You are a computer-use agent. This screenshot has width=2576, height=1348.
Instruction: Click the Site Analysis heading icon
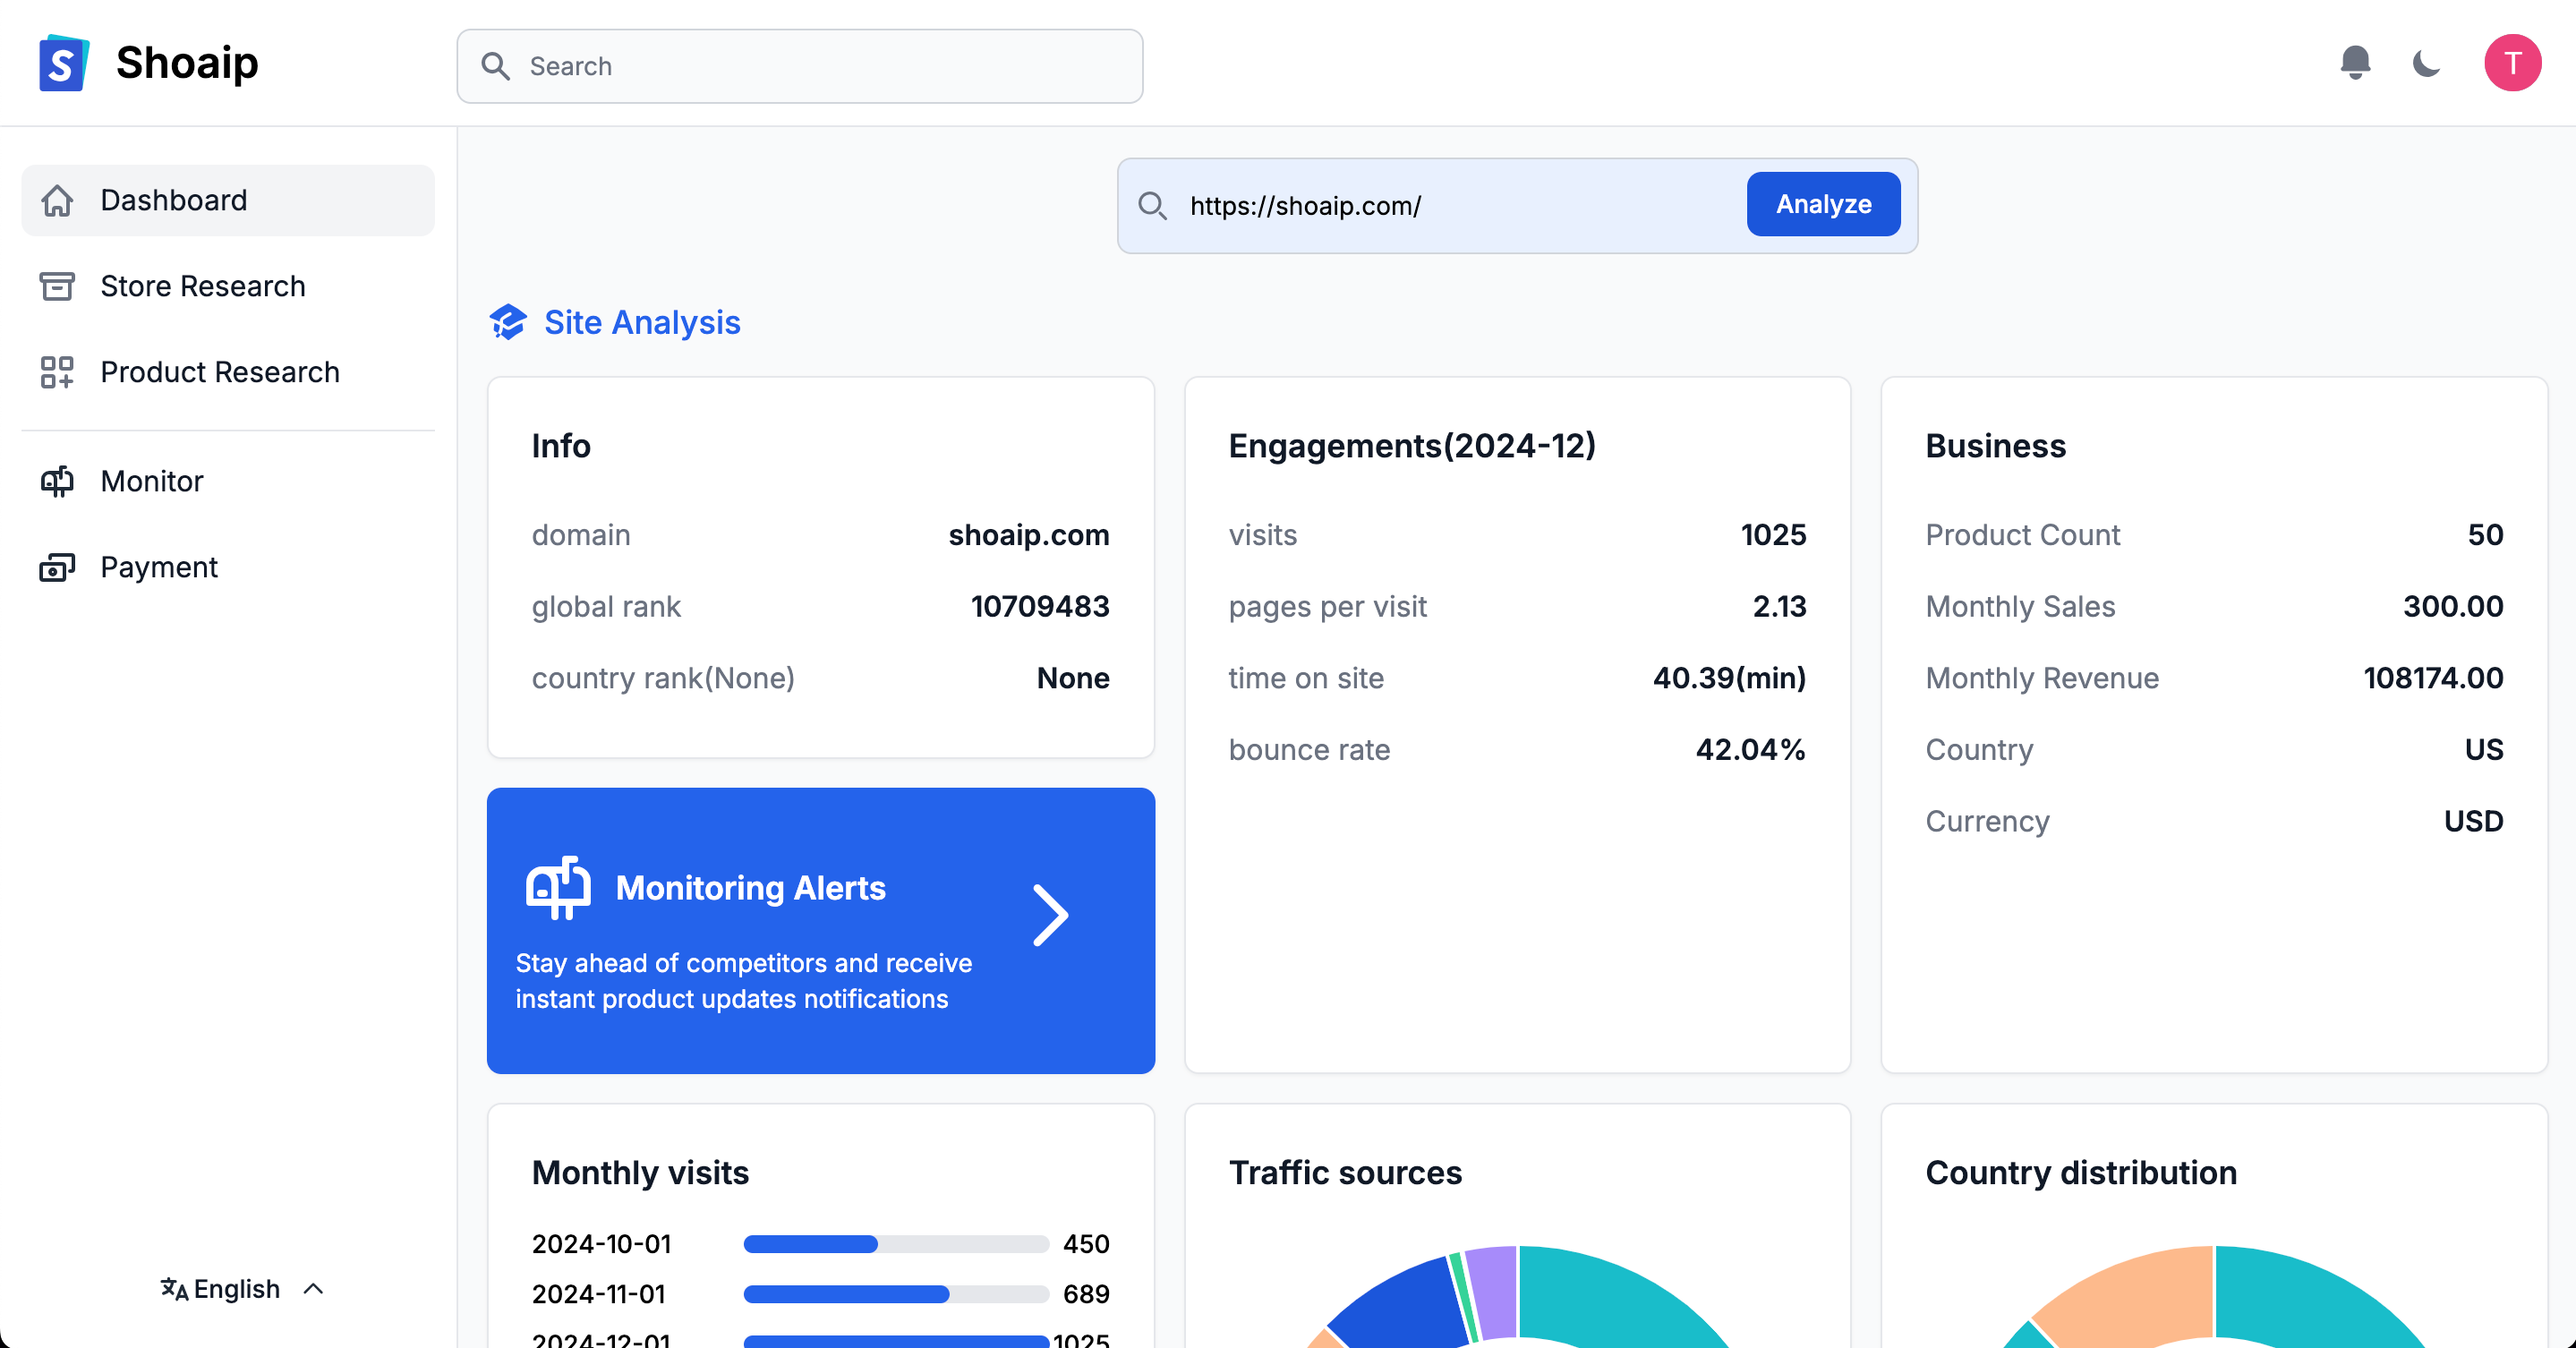point(508,322)
